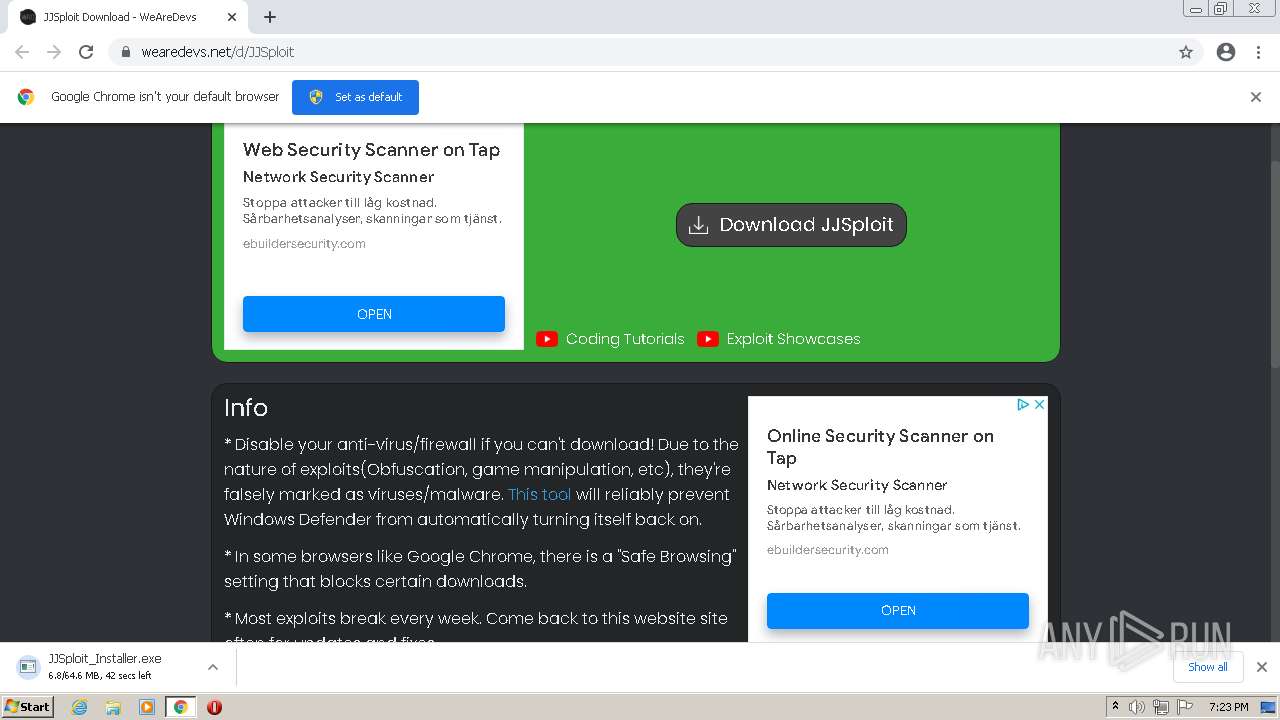
Task: Click the Chrome logo in notification bar
Action: click(x=26, y=97)
